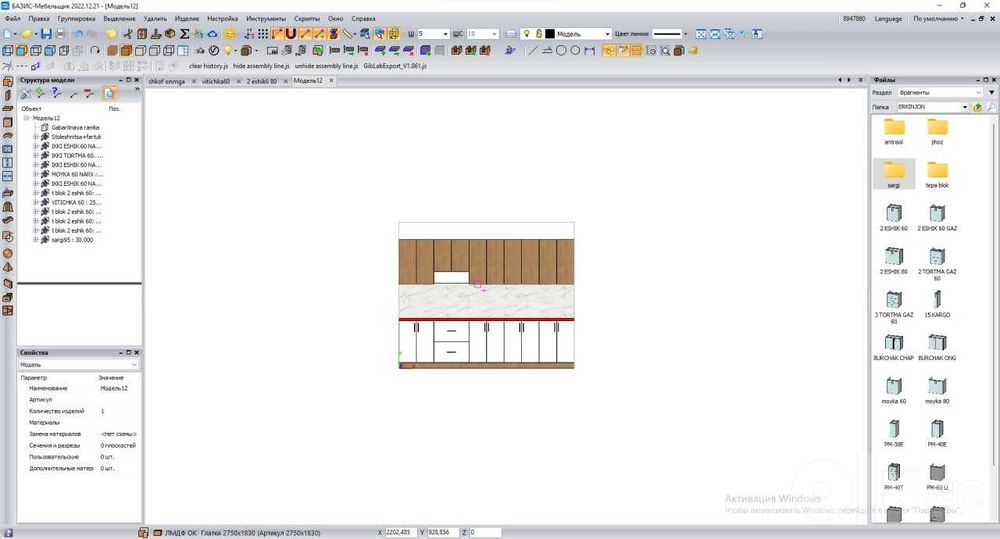Select the 15 KARGO fragment thumbnail
This screenshot has height=539, width=1000.
(937, 304)
